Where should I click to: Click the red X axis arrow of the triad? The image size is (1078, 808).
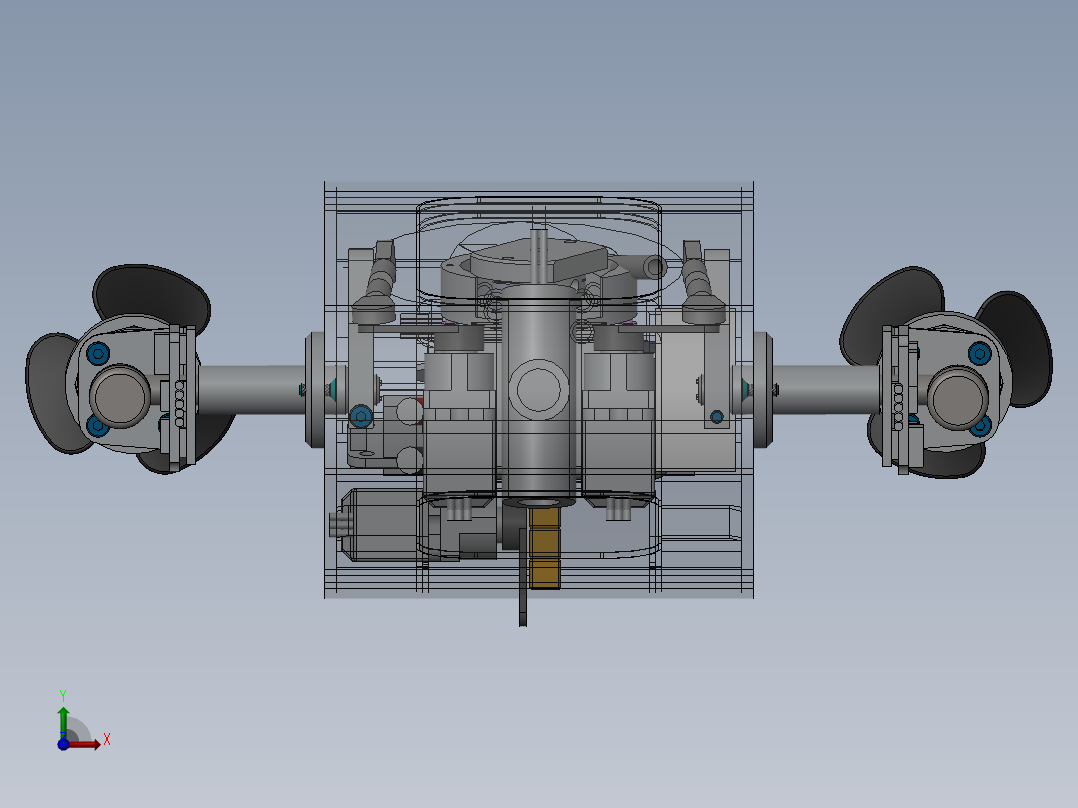click(85, 744)
